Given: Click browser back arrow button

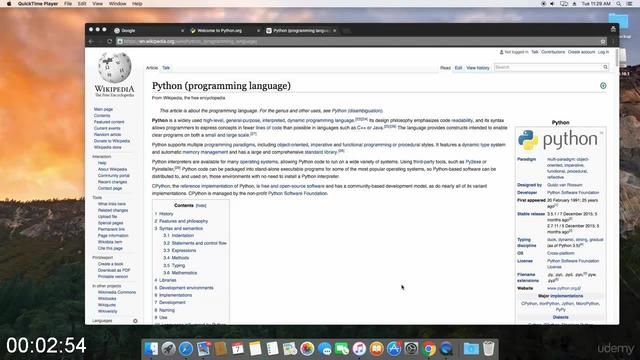Looking at the screenshot, I should pyautogui.click(x=91, y=42).
